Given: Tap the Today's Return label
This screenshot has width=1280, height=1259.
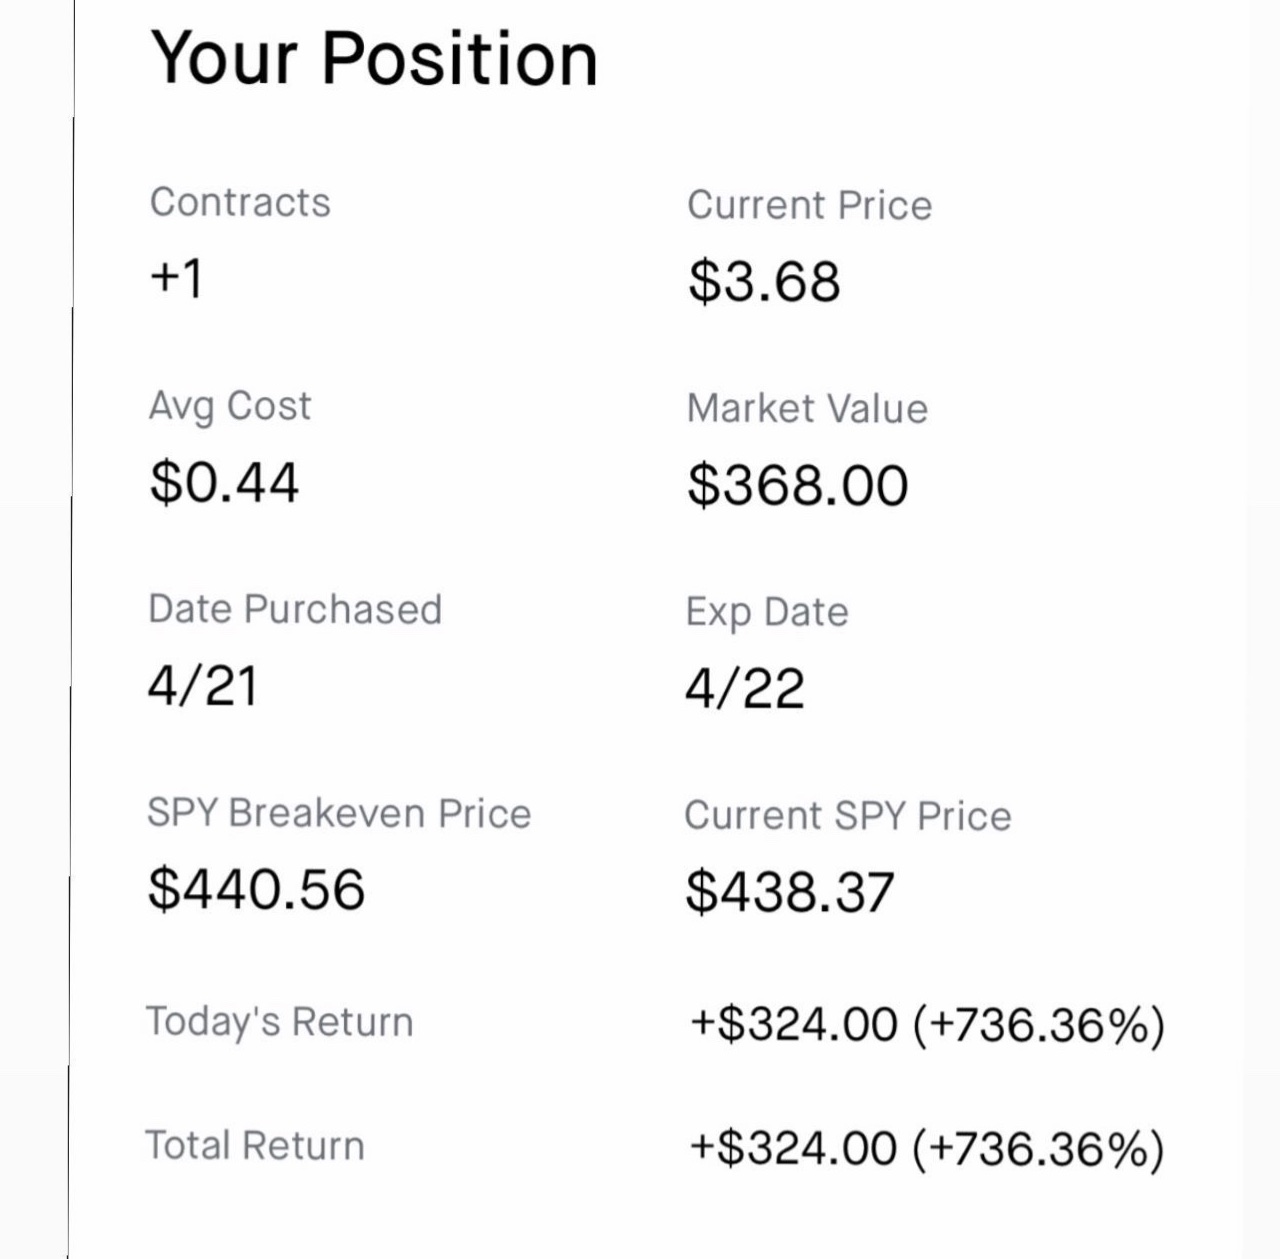Looking at the screenshot, I should pyautogui.click(x=280, y=1022).
